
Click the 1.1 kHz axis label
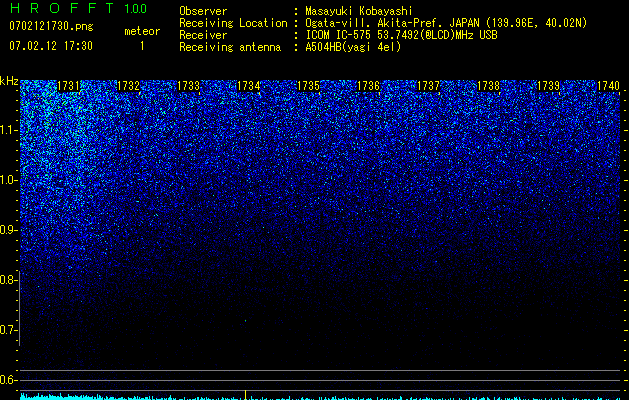8,130
